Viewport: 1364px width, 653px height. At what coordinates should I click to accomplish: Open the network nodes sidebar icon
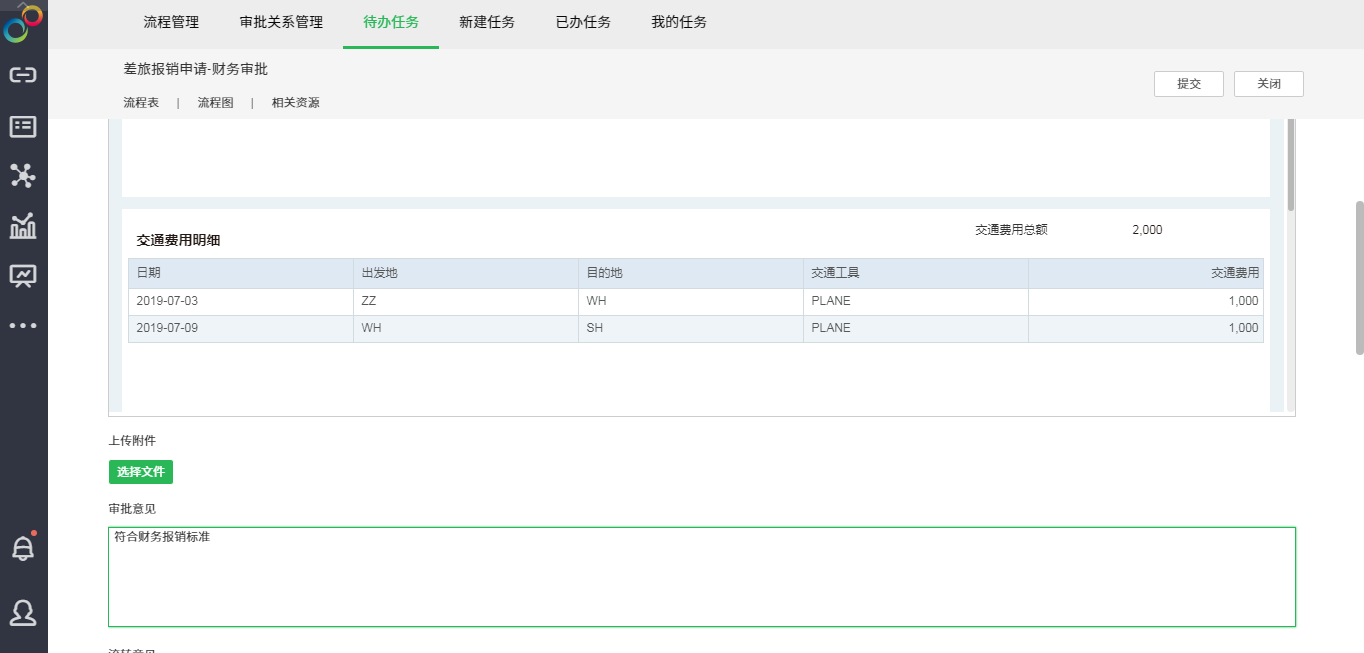coord(23,176)
